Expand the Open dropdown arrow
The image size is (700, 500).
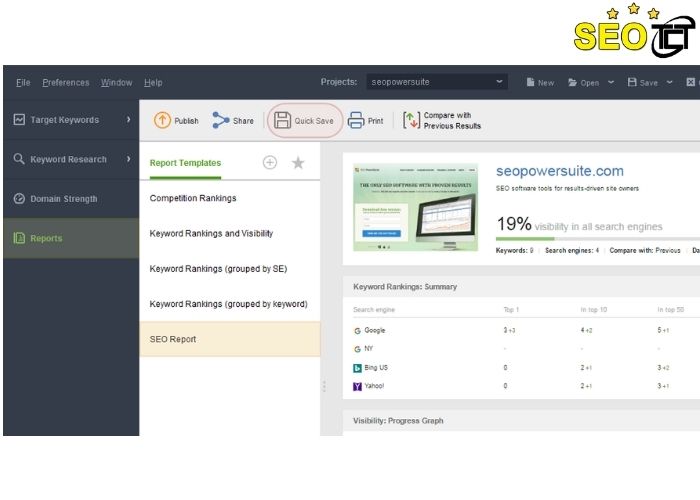point(611,82)
